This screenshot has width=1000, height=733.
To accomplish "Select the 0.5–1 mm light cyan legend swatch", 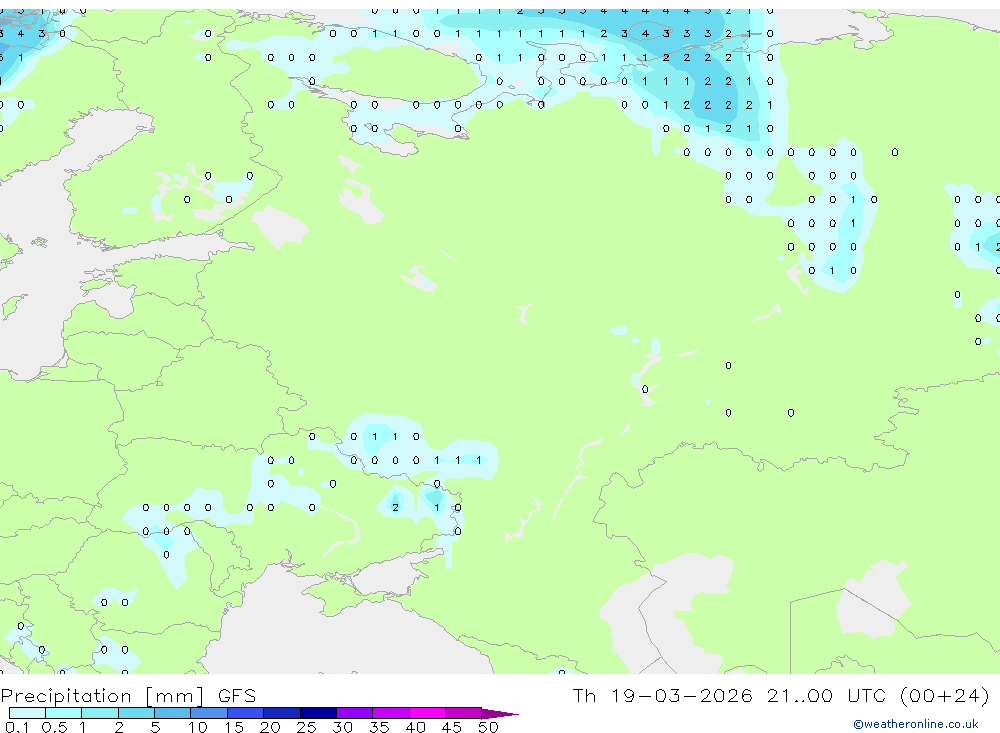I will click(63, 713).
